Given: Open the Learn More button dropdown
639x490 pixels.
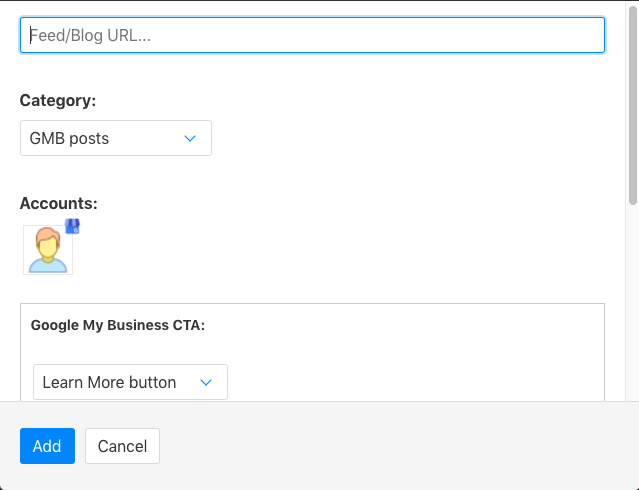Looking at the screenshot, I should (x=130, y=382).
